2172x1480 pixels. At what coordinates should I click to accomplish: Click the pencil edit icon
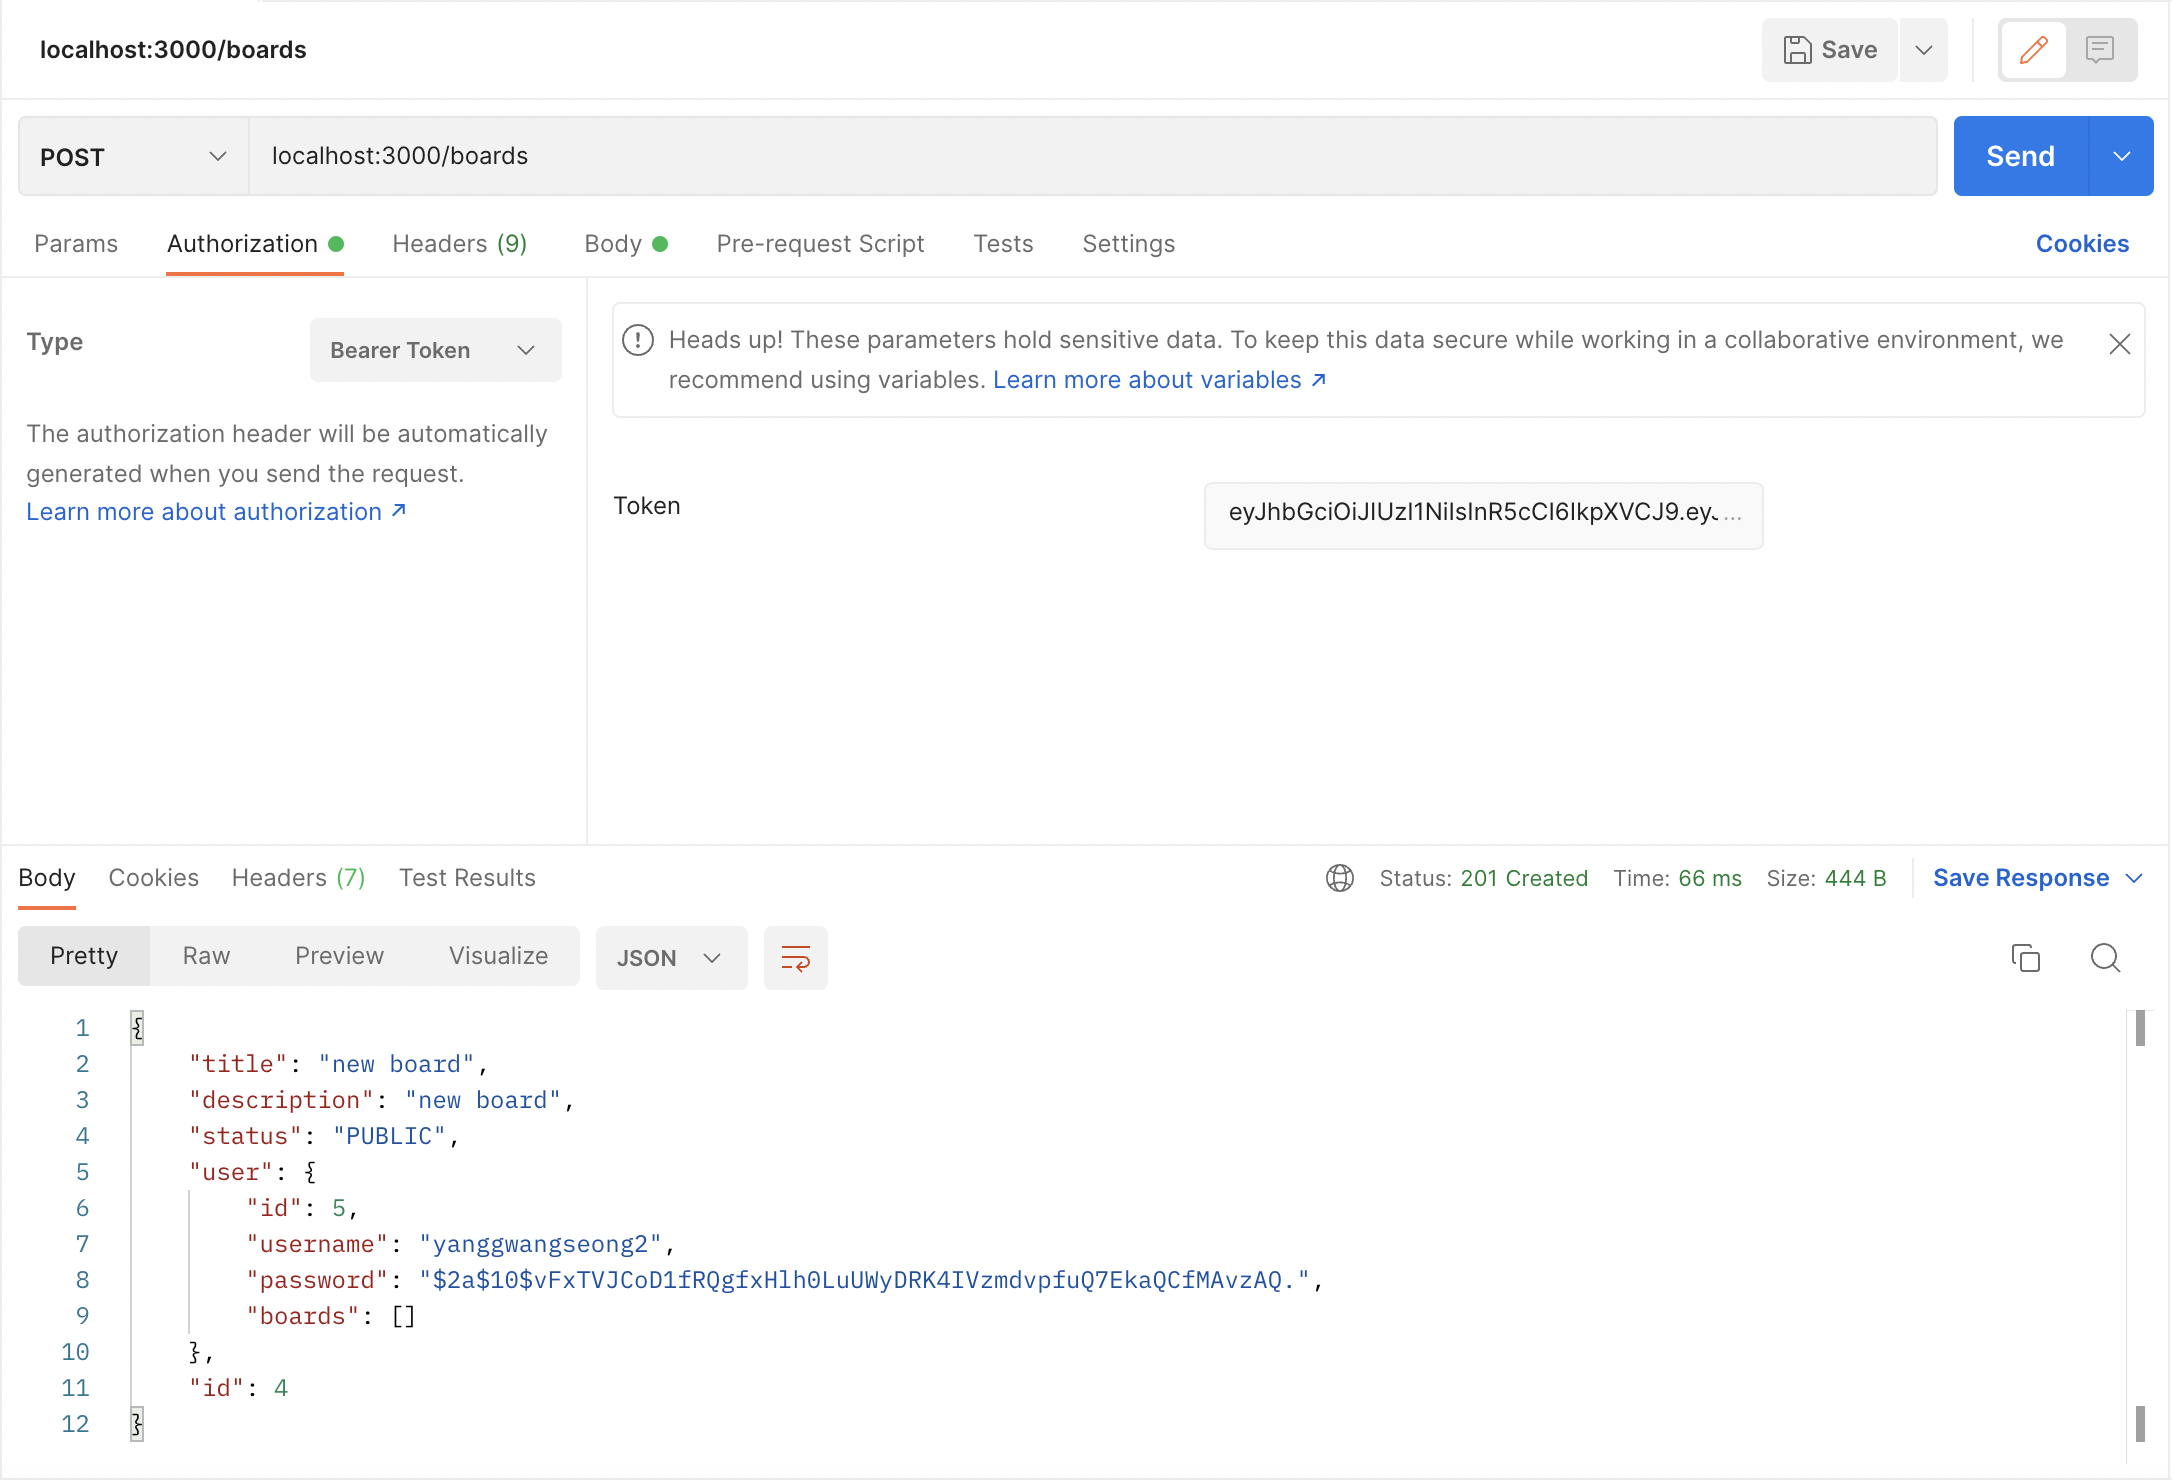(x=2033, y=50)
